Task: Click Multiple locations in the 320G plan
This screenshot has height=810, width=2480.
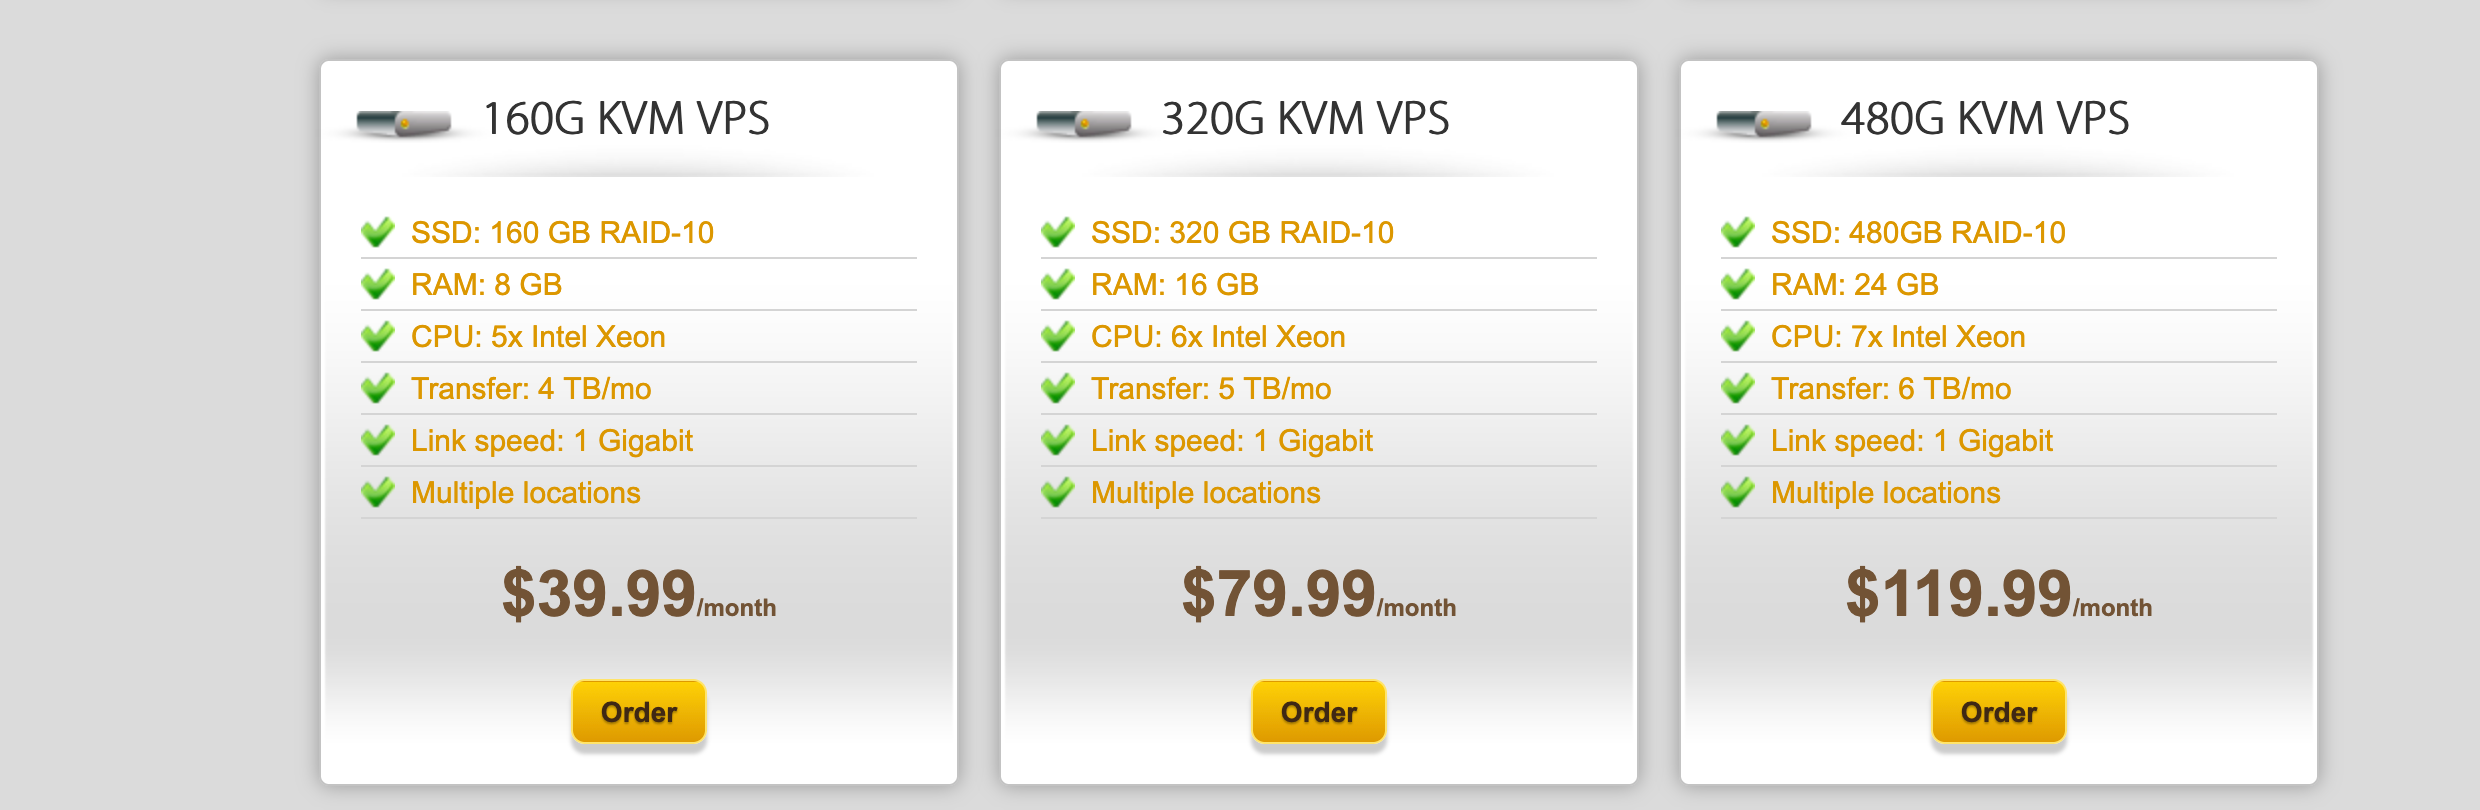Action: pyautogui.click(x=1205, y=493)
